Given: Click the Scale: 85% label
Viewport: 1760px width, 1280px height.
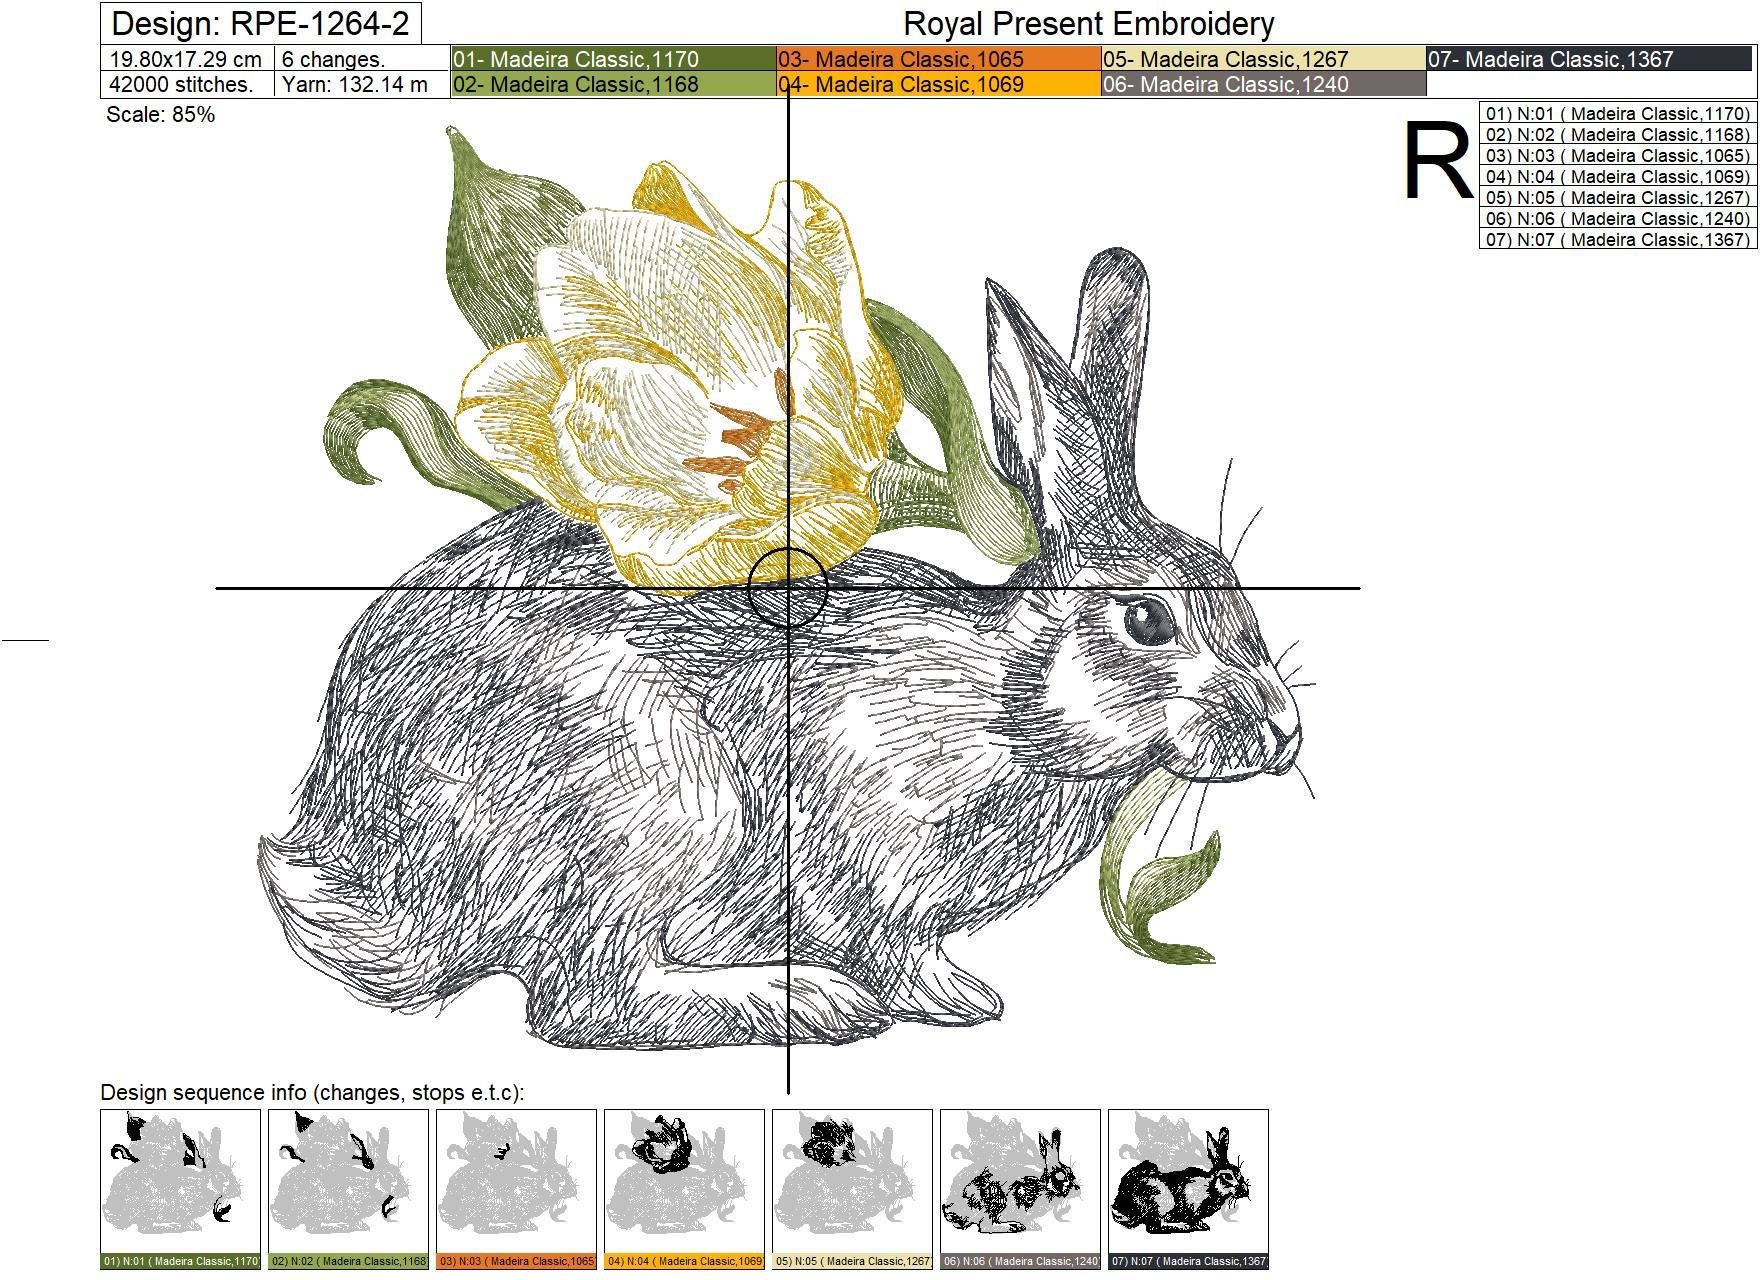Looking at the screenshot, I should [x=162, y=118].
